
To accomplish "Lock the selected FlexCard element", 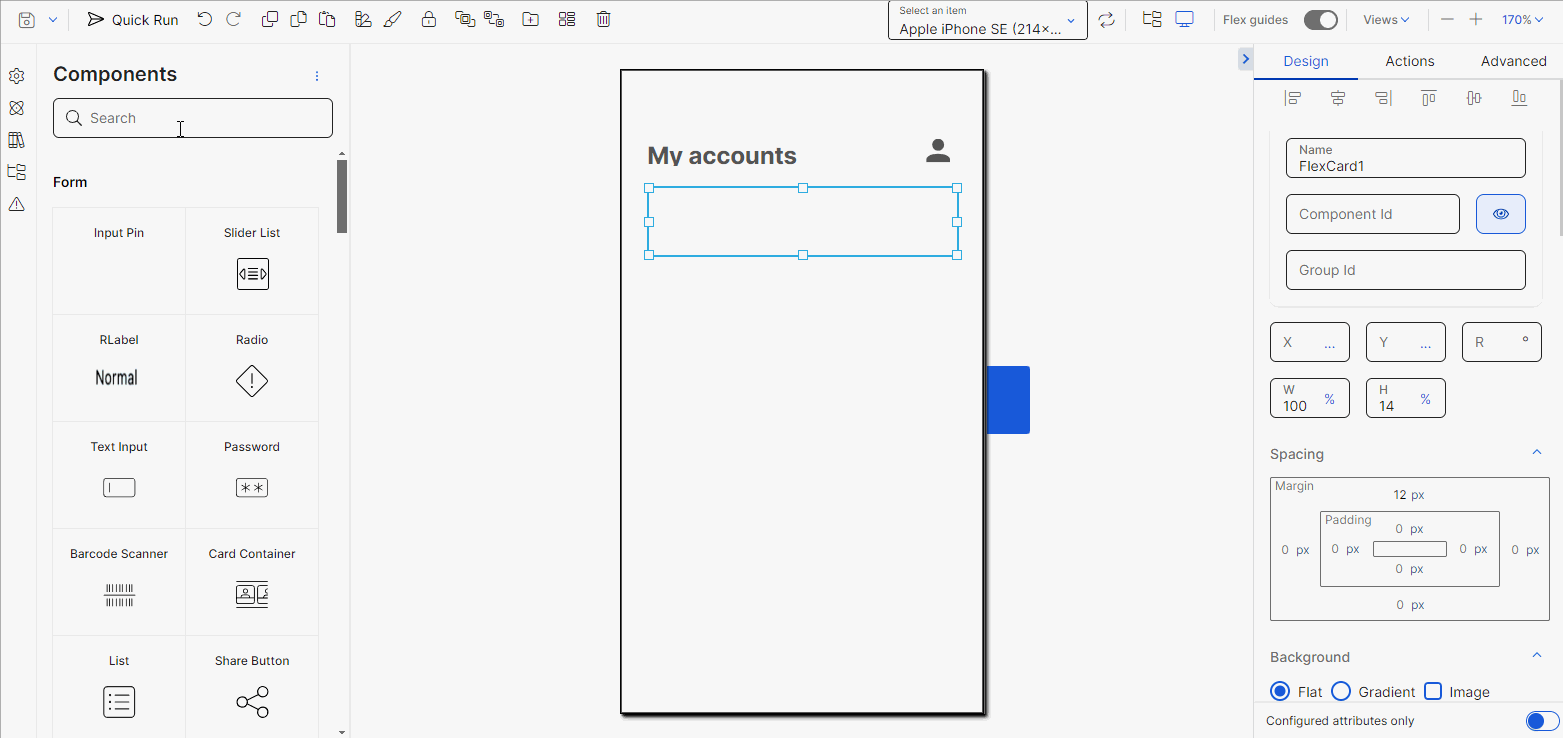I will pos(429,18).
